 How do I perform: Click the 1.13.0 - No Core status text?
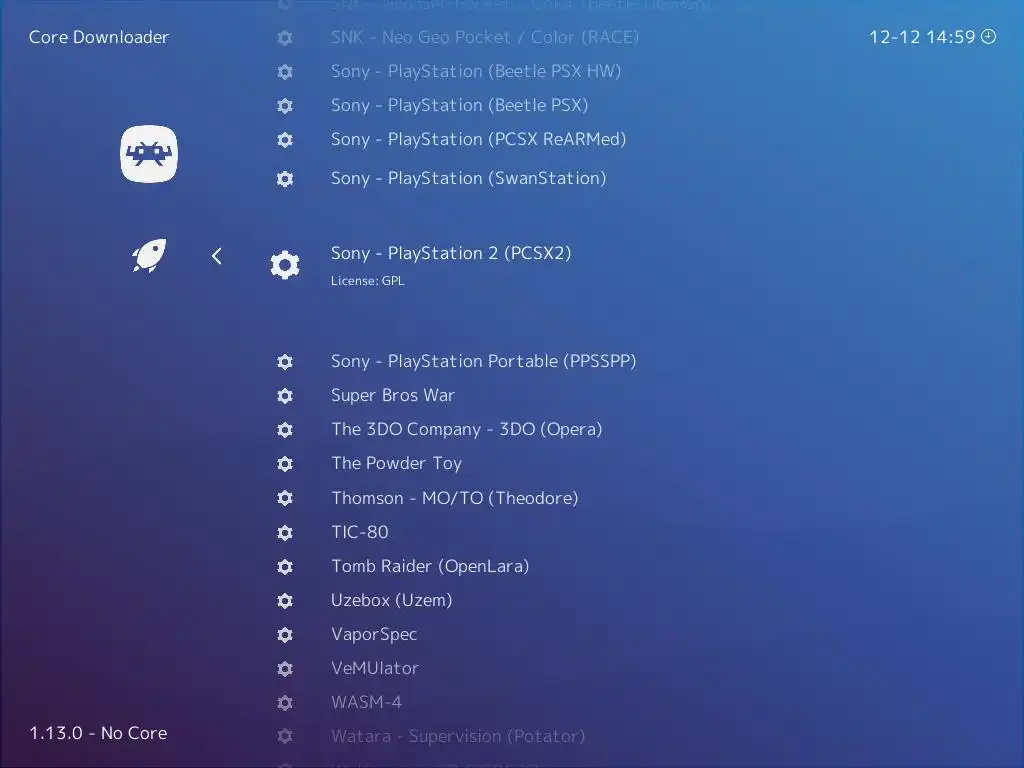[x=98, y=733]
